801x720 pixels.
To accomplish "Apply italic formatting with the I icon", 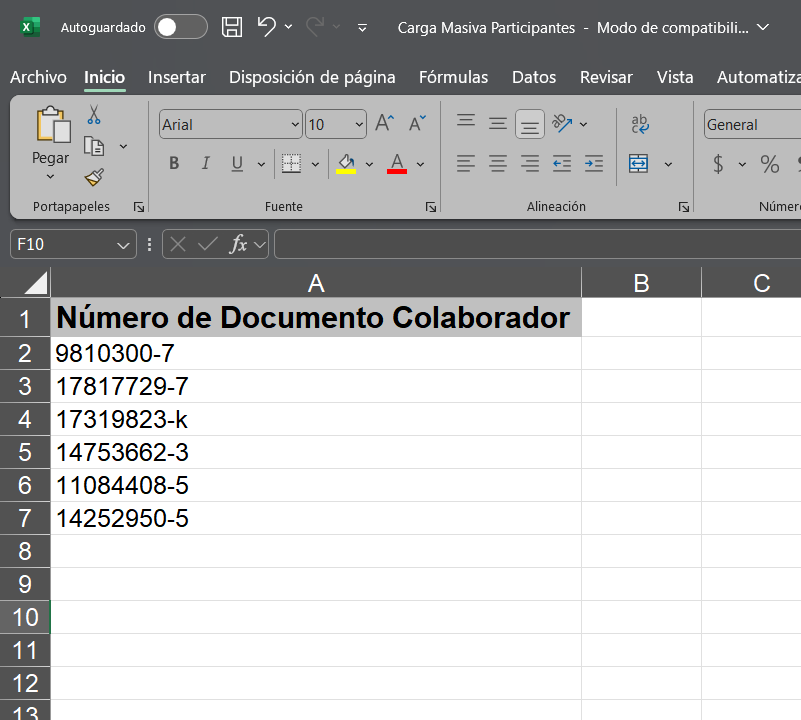I will pyautogui.click(x=206, y=164).
